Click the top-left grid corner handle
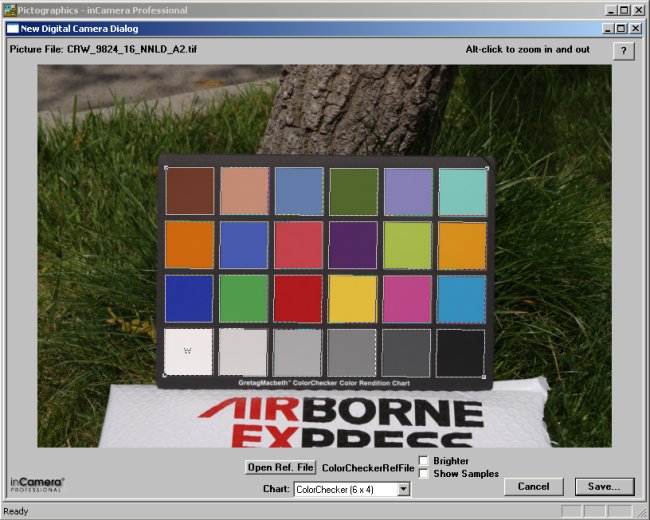The width and height of the screenshot is (650, 520). coord(166,168)
